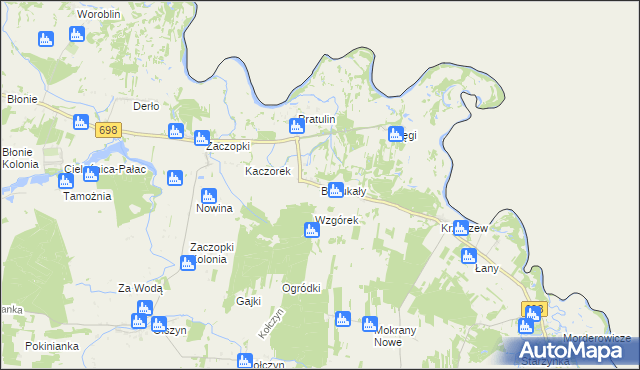Click the diagonal Kołczyn road label
Image resolution: width=640 pixels, height=370 pixels.
pos(271,323)
